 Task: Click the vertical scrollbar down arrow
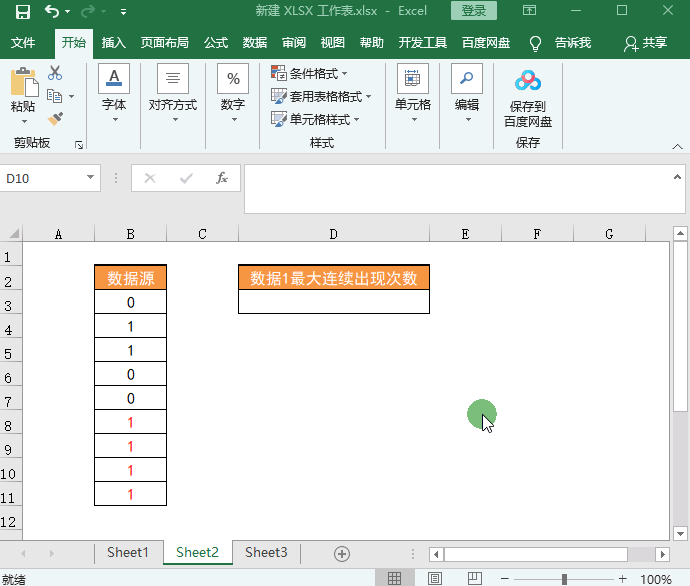680,534
